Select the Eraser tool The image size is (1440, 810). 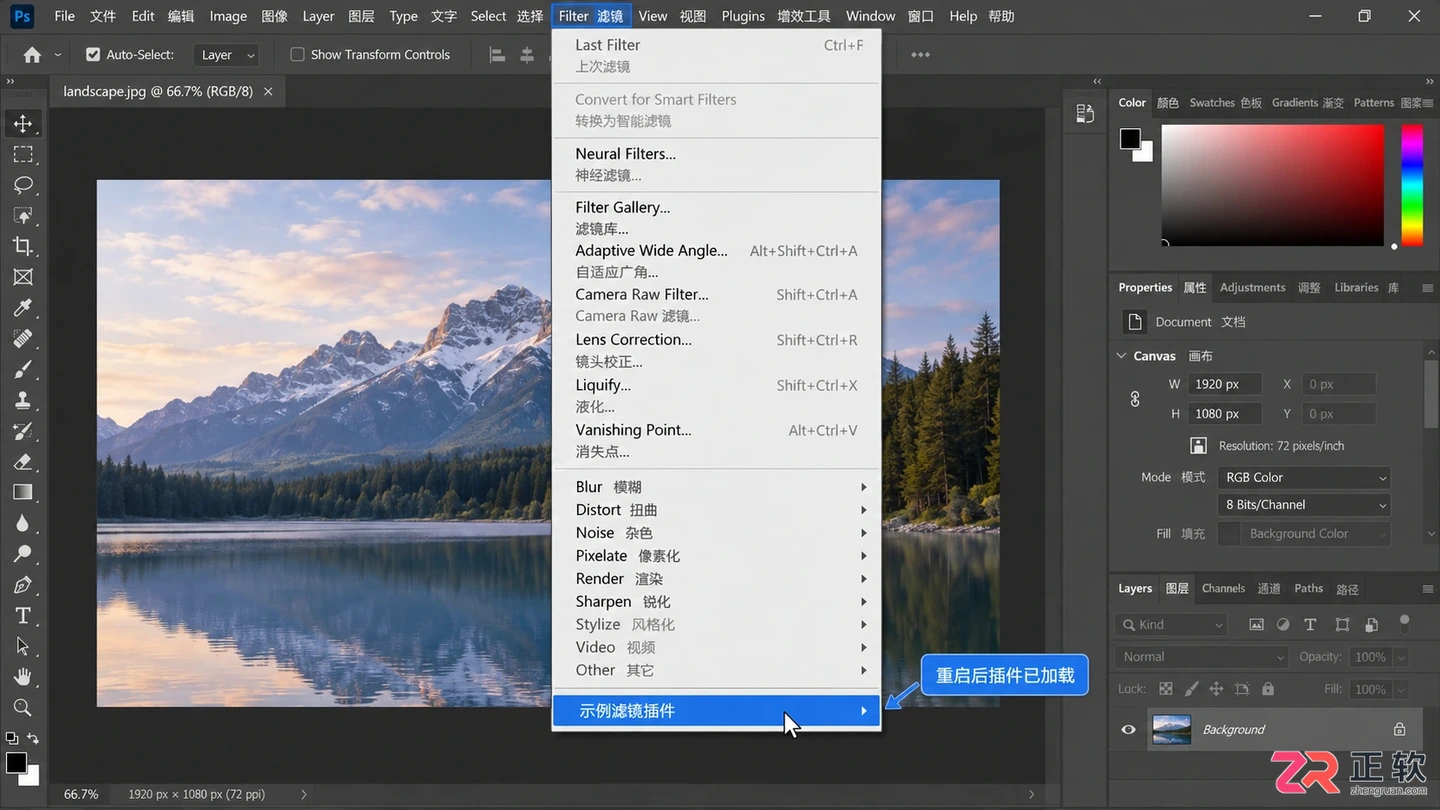[23, 462]
